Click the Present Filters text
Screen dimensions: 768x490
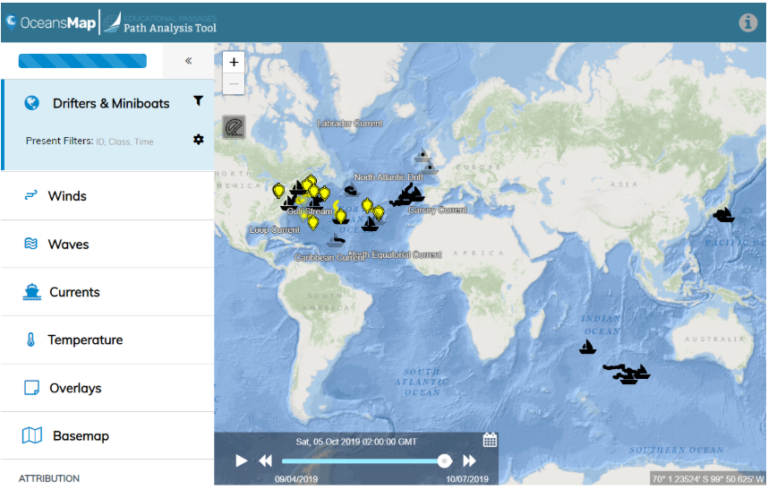[x=59, y=141]
